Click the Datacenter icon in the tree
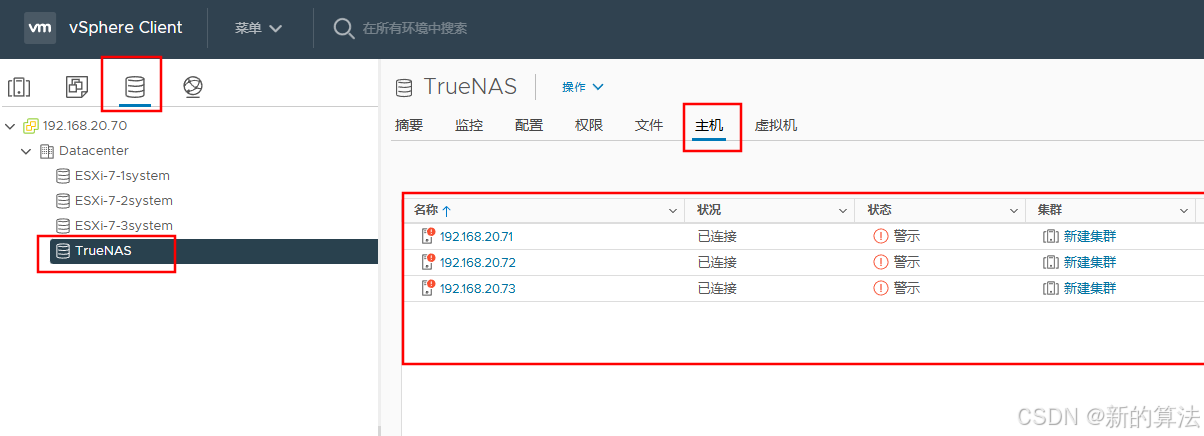Image resolution: width=1204 pixels, height=436 pixels. (x=47, y=151)
